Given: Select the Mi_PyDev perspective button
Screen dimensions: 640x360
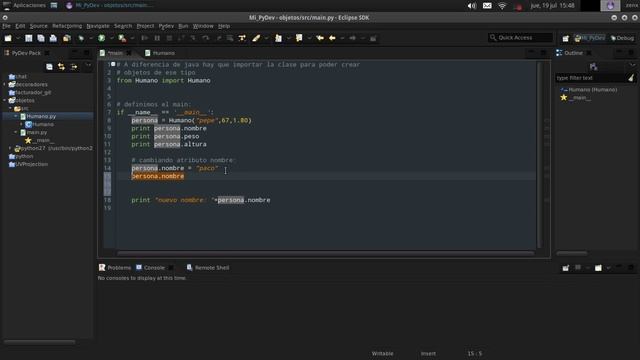Looking at the screenshot, I should (x=589, y=38).
